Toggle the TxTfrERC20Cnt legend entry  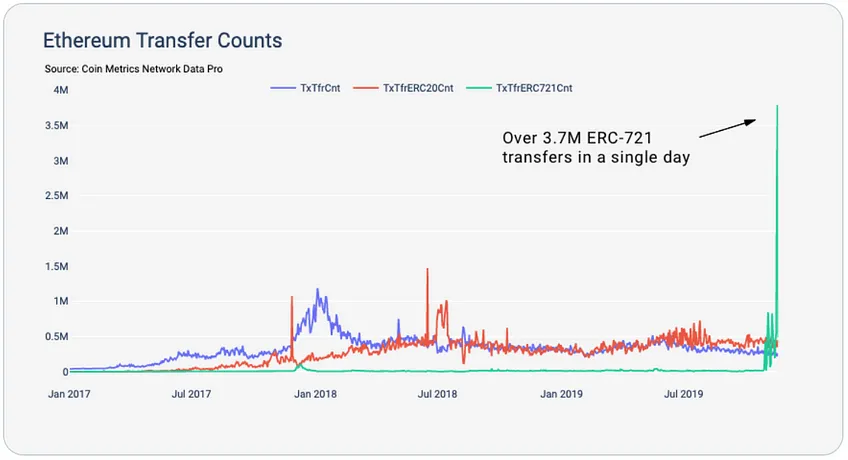click(403, 88)
